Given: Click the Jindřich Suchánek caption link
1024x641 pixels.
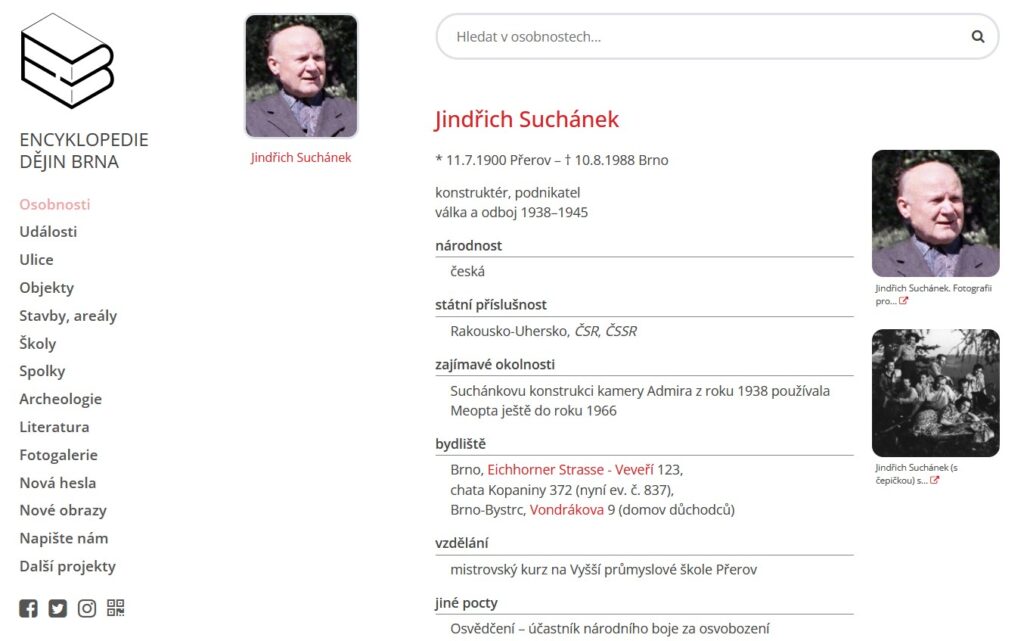Looking at the screenshot, I should pyautogui.click(x=301, y=158).
